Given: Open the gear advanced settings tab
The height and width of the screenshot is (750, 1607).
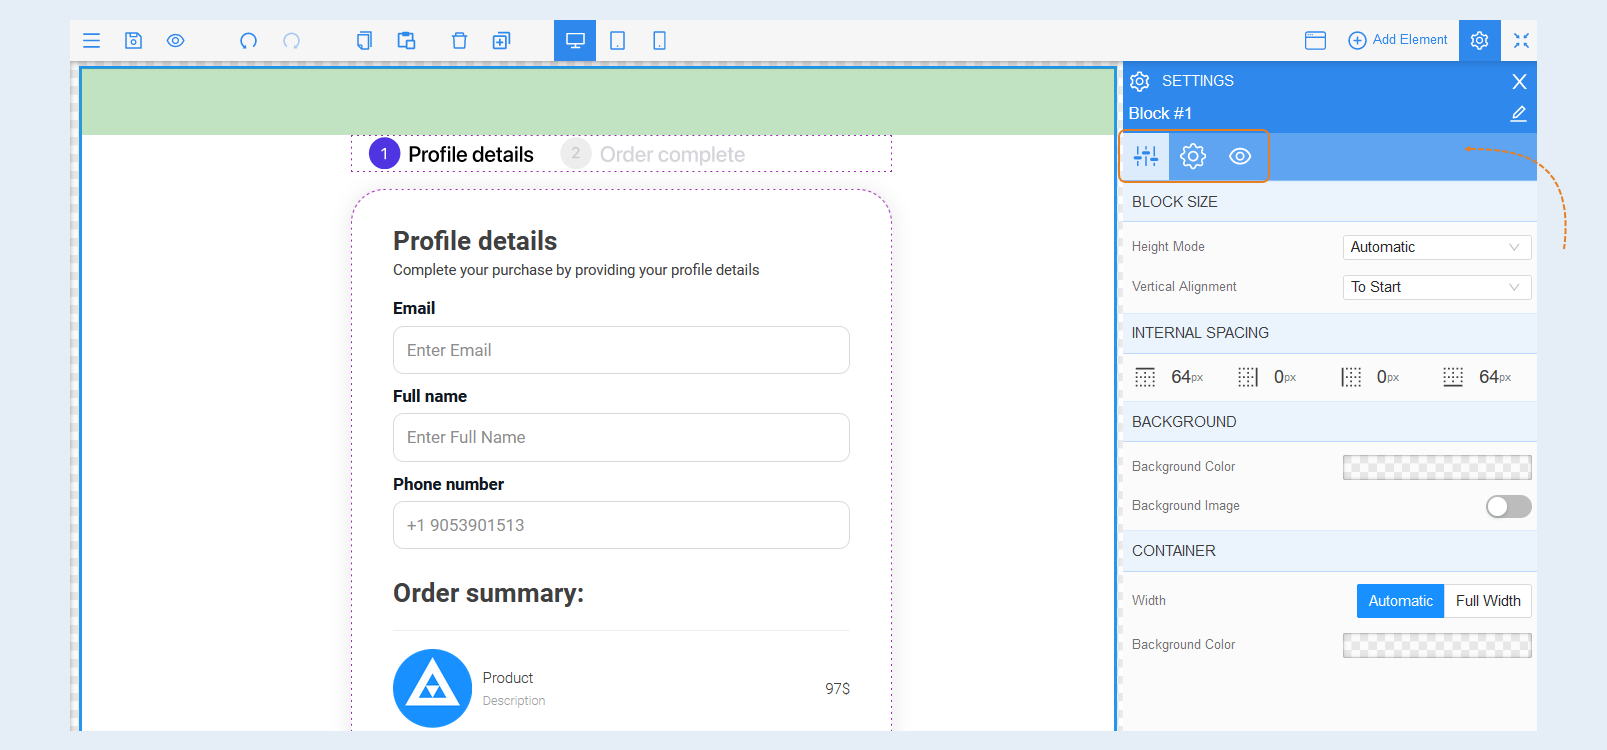Looking at the screenshot, I should (1193, 156).
